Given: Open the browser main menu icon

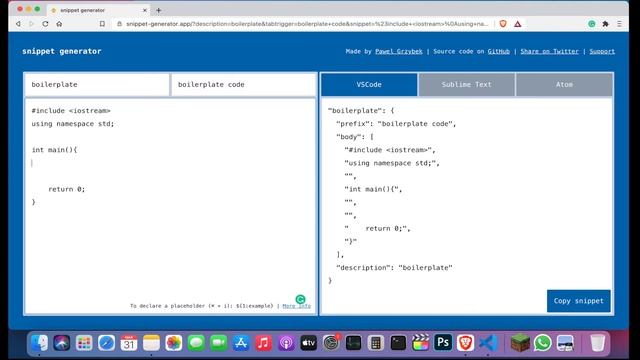Looking at the screenshot, I should (x=619, y=24).
